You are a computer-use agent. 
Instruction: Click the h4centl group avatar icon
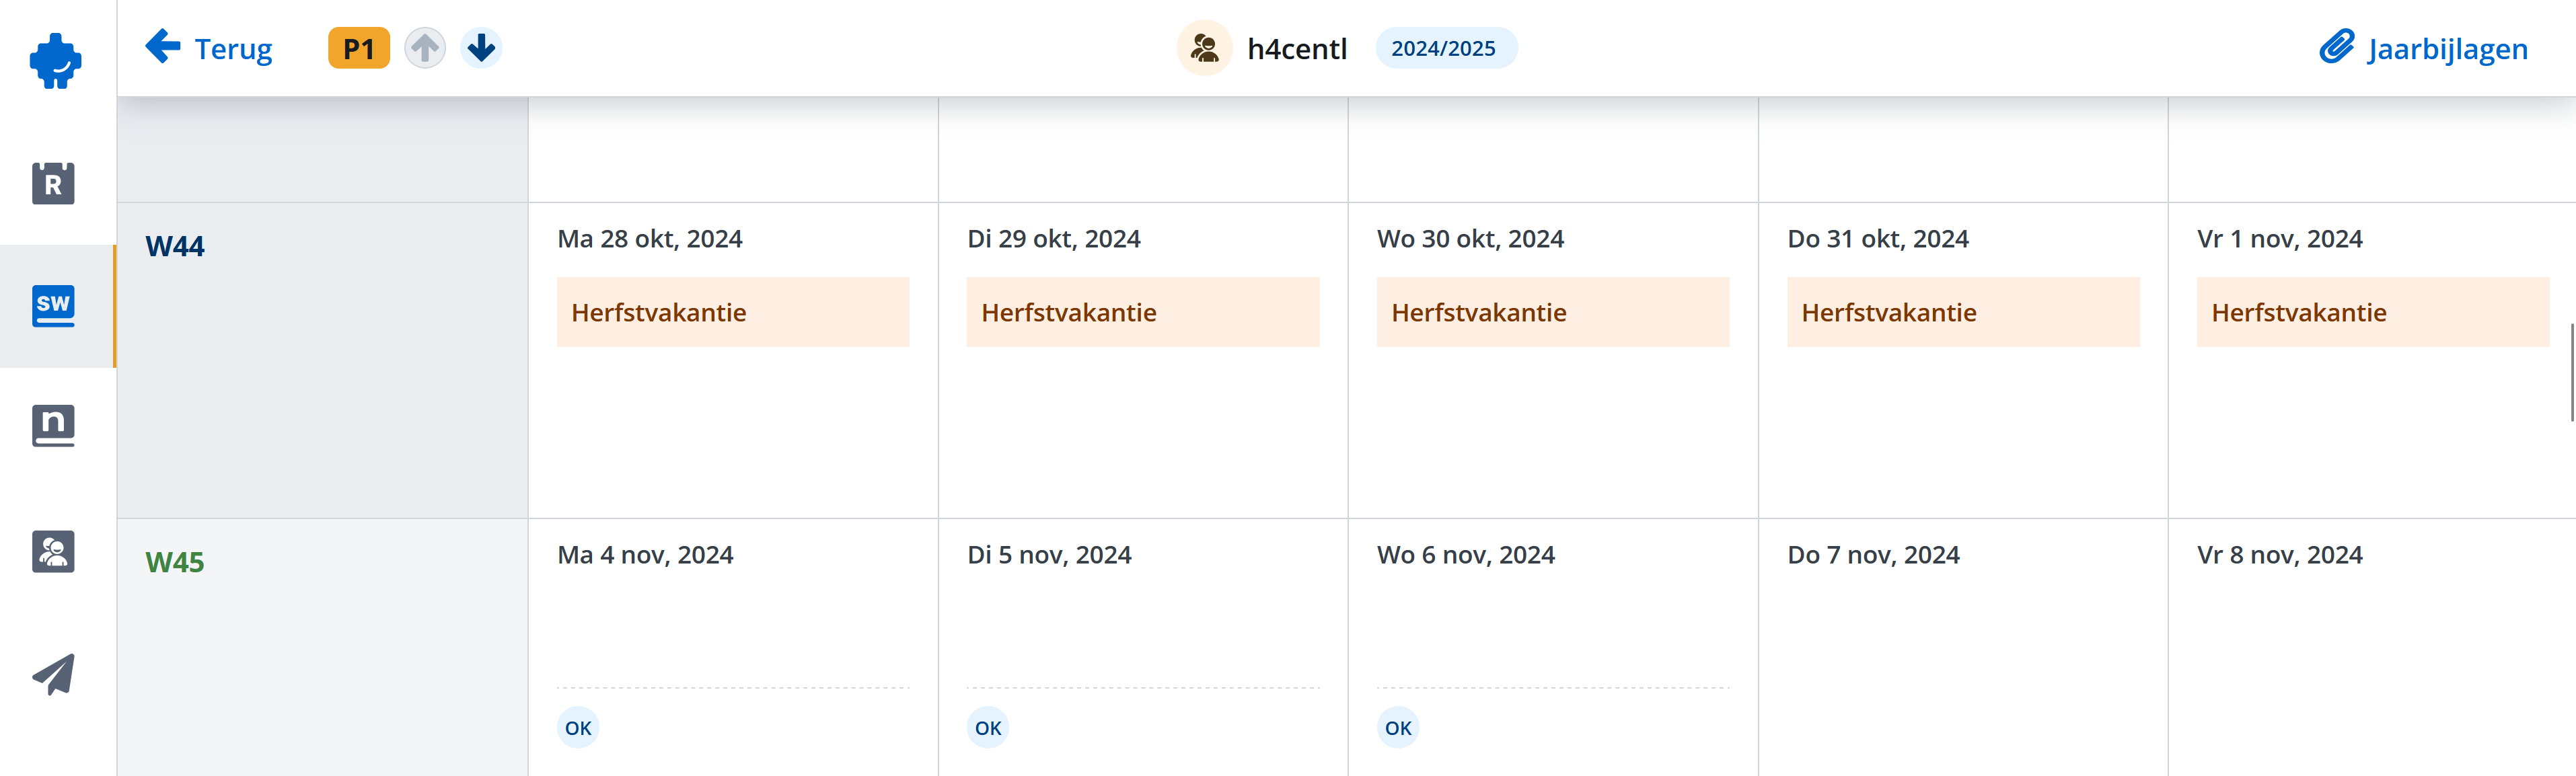pyautogui.click(x=1204, y=48)
